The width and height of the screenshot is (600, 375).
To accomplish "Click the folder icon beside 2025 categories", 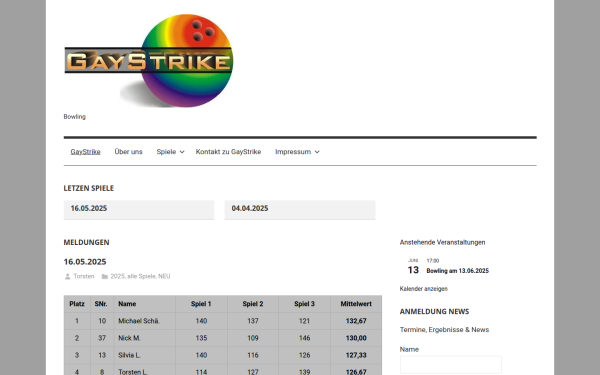I will coord(104,276).
